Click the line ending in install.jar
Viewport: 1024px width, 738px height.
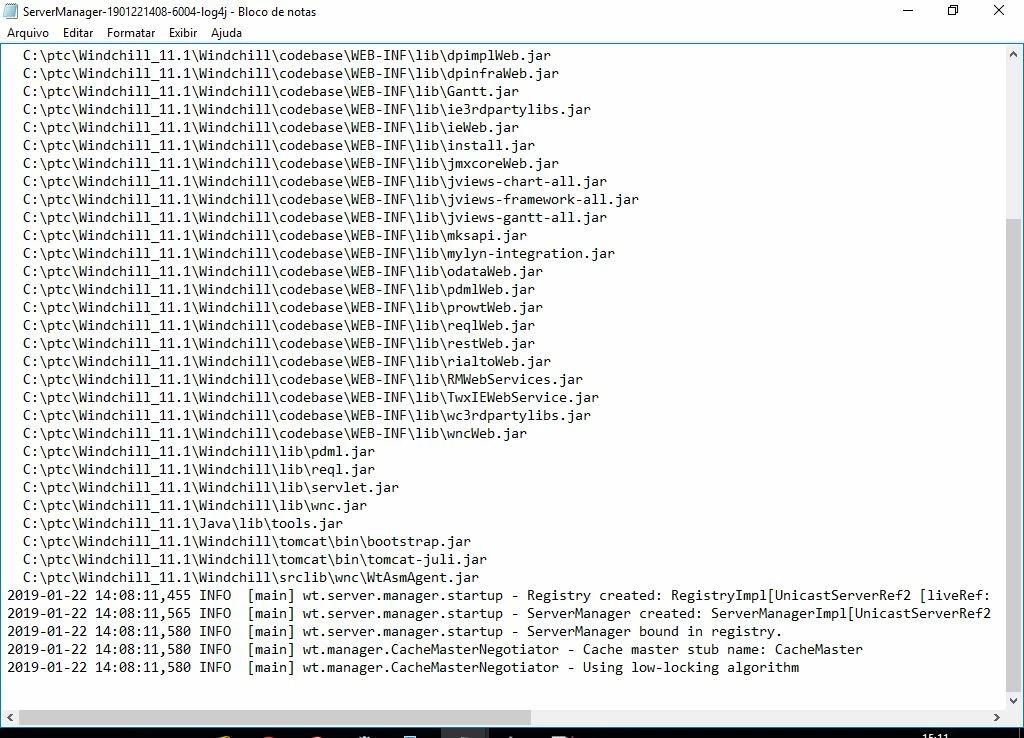click(x=279, y=145)
